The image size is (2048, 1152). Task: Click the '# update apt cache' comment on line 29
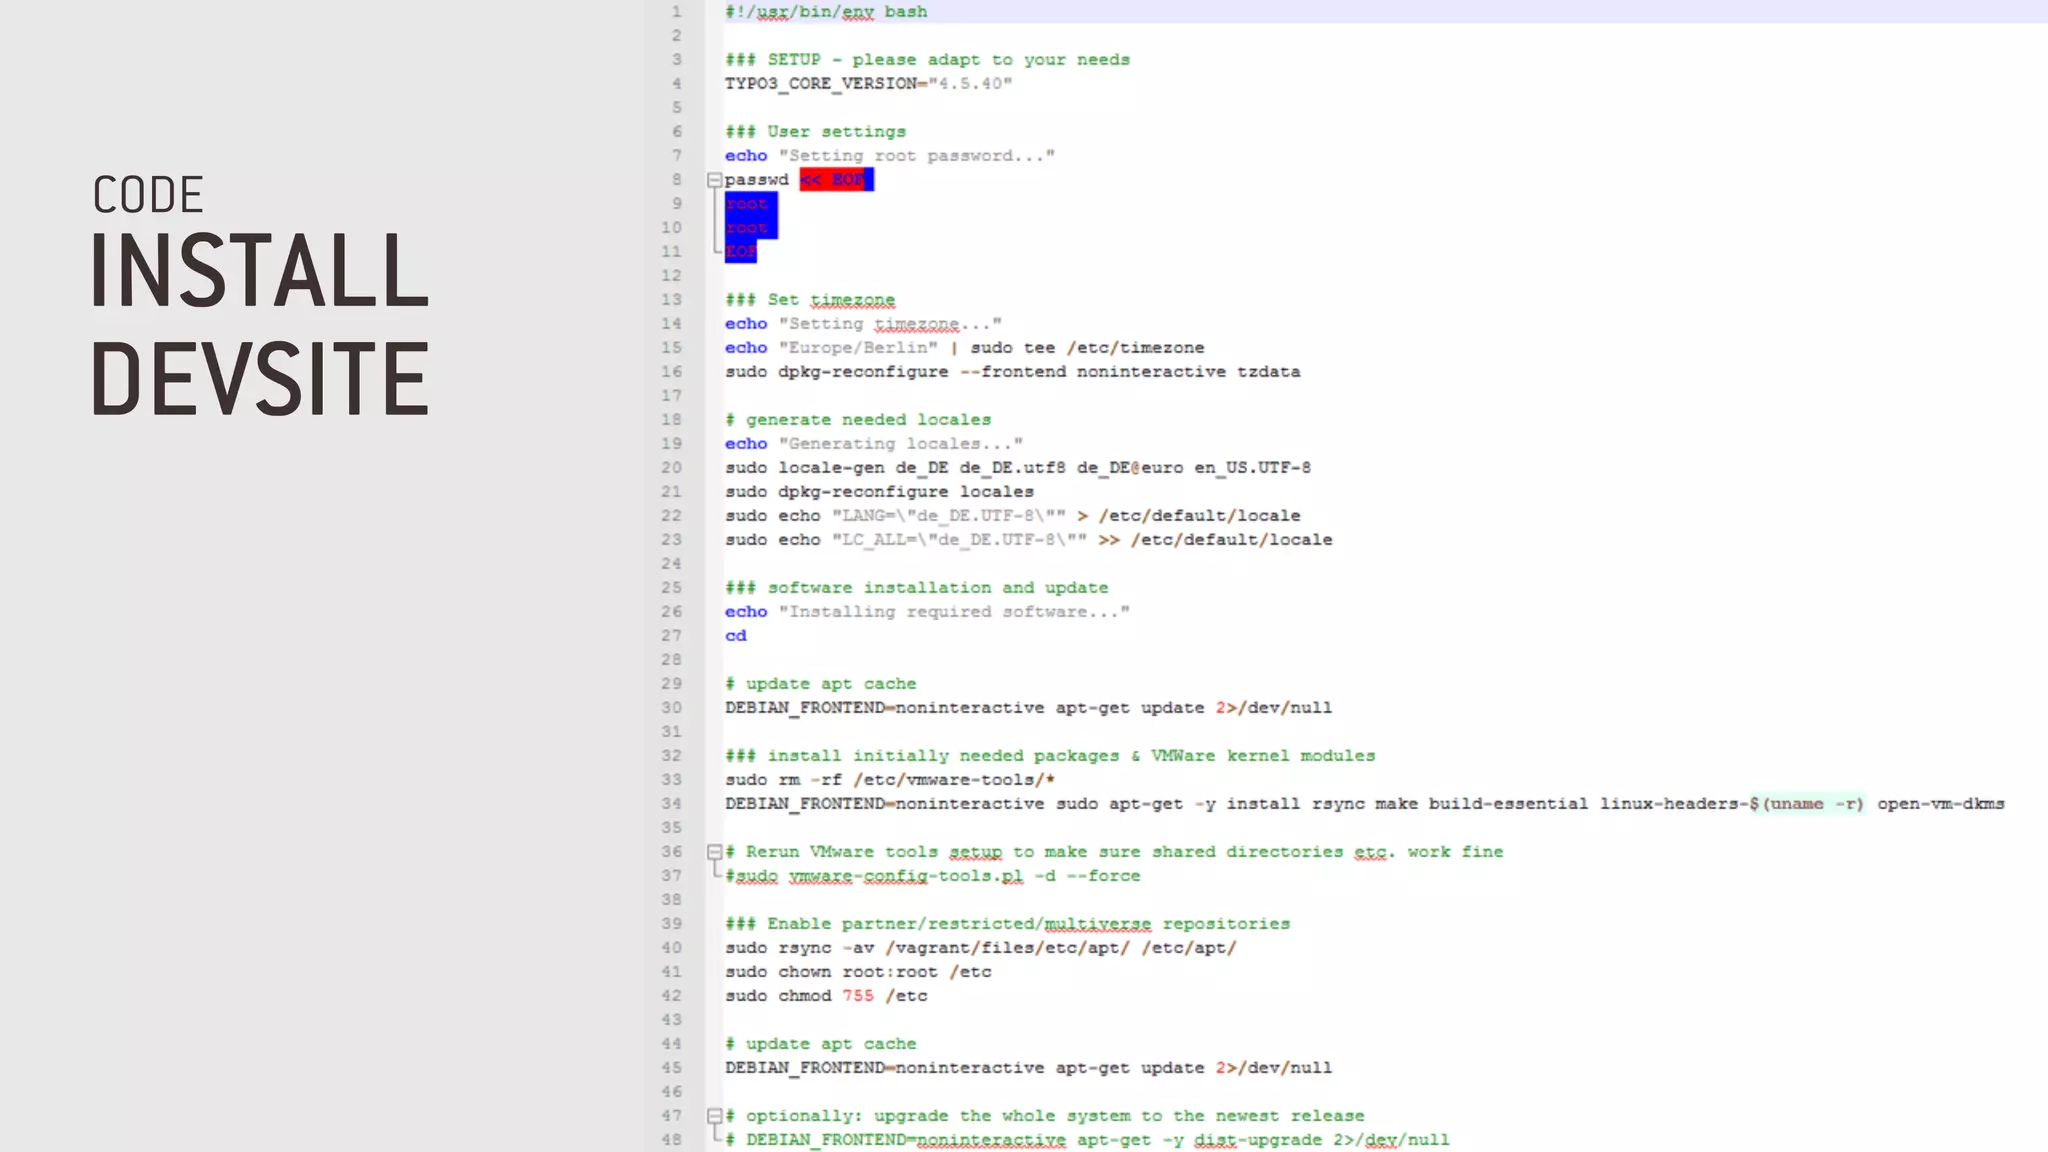[820, 684]
